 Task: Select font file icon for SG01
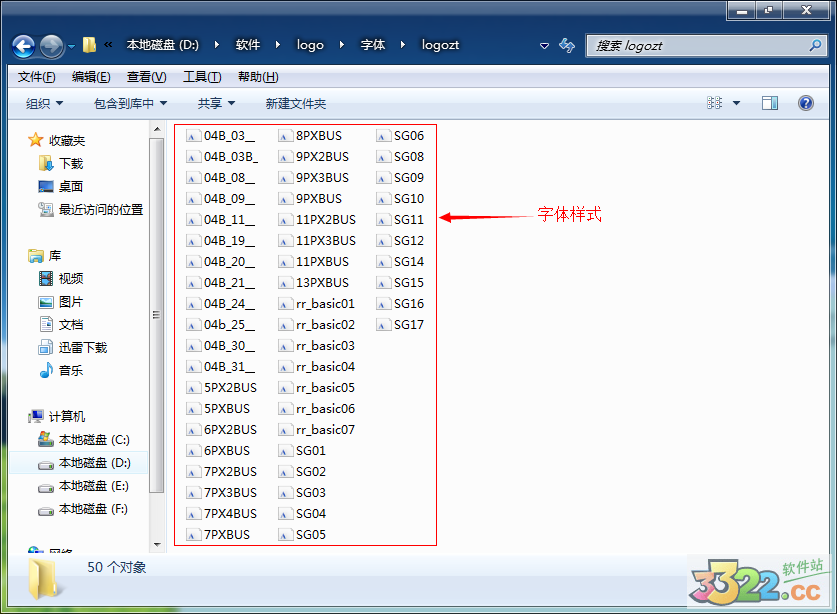[286, 451]
